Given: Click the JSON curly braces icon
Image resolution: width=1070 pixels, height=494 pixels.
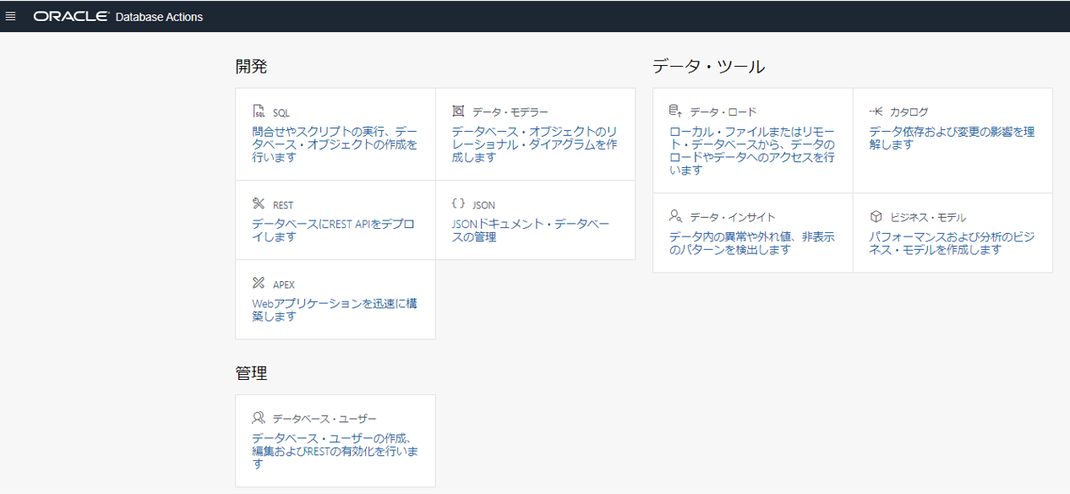Looking at the screenshot, I should click(459, 203).
